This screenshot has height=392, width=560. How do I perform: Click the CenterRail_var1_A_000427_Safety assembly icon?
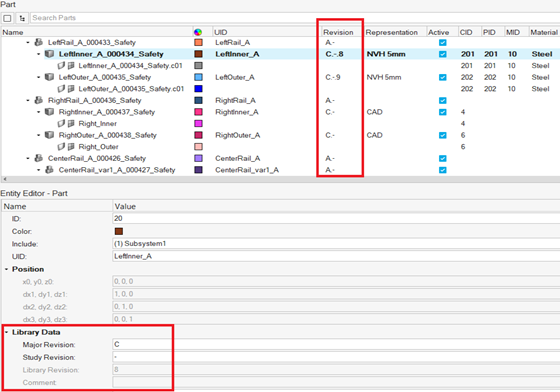pyautogui.click(x=49, y=170)
